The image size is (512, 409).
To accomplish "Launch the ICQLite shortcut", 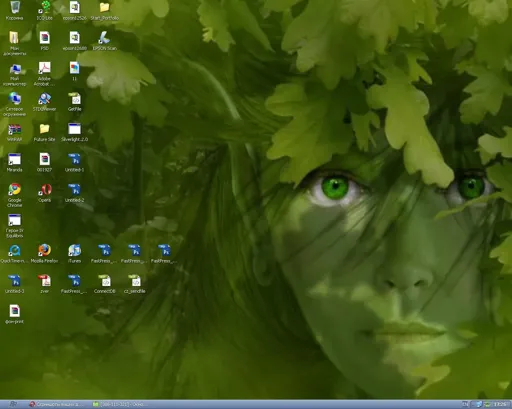I will 45,11.
